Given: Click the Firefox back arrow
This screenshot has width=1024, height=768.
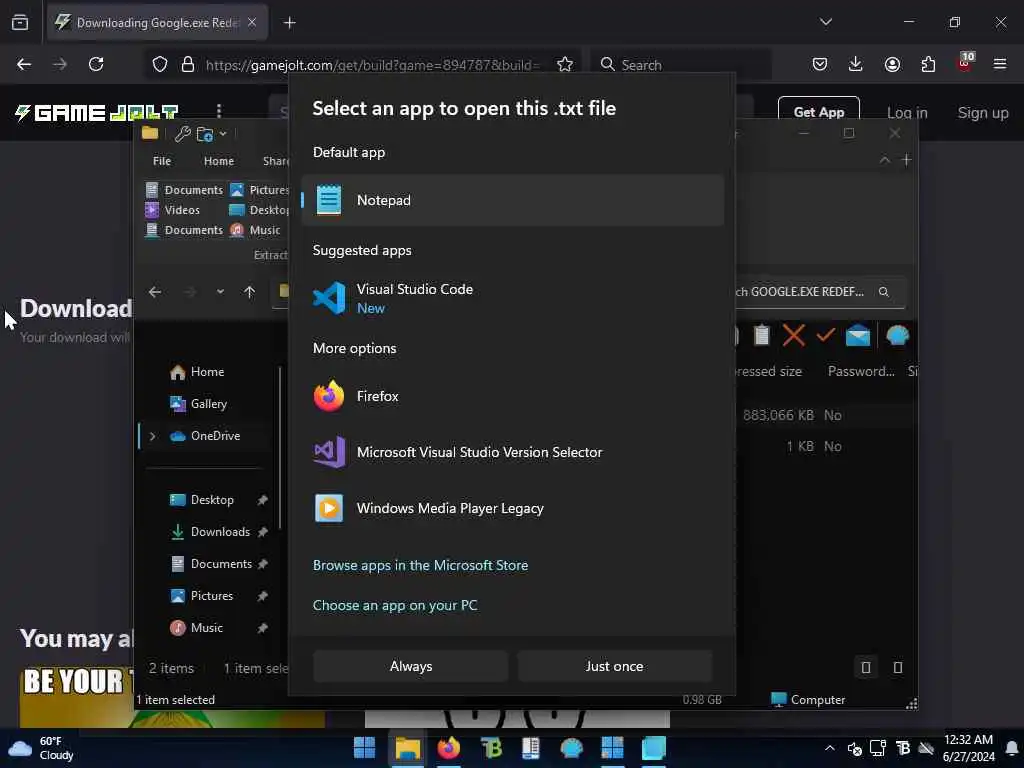Looking at the screenshot, I should click(24, 64).
